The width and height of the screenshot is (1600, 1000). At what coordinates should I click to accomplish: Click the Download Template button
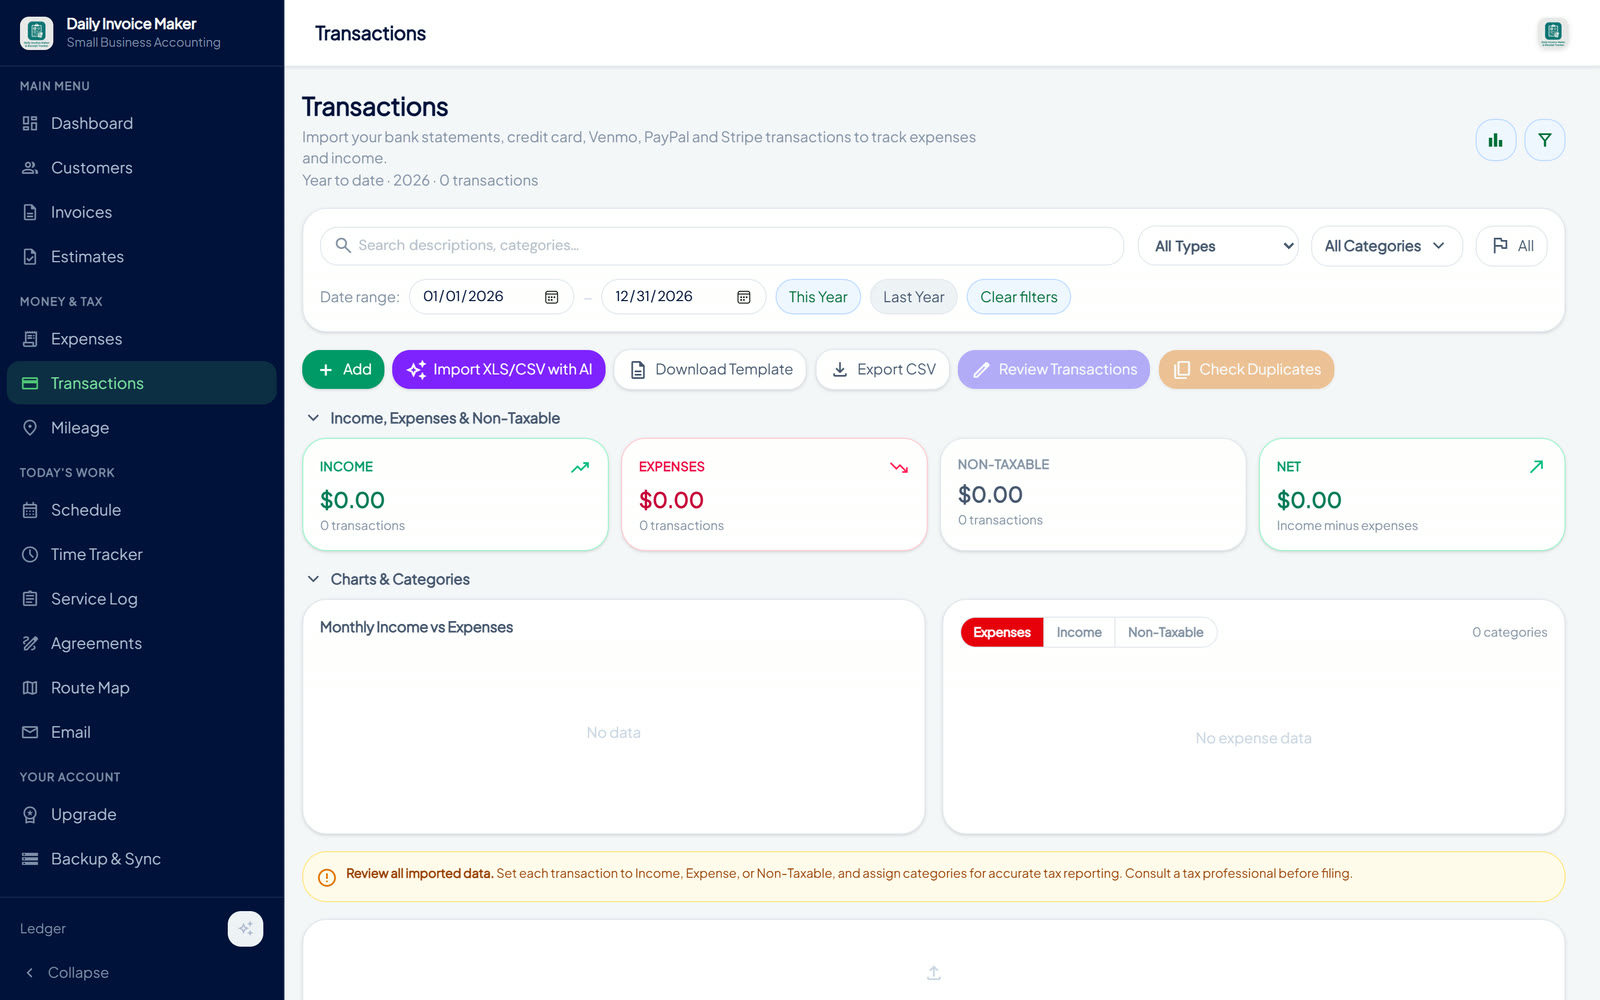[x=710, y=369]
